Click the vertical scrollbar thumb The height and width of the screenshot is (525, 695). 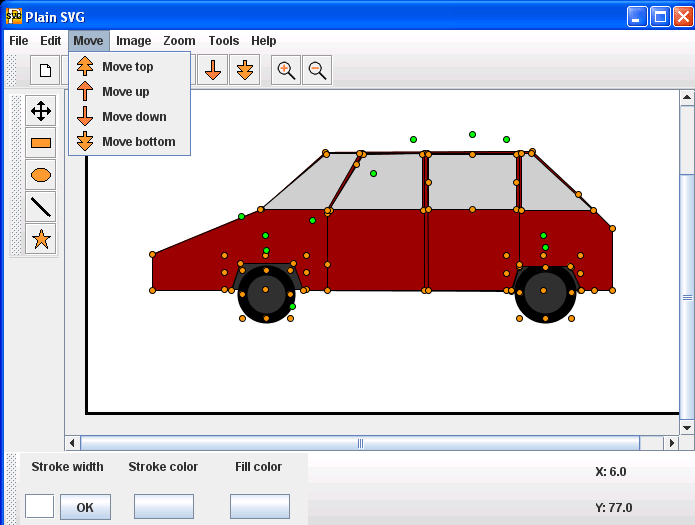[687, 297]
